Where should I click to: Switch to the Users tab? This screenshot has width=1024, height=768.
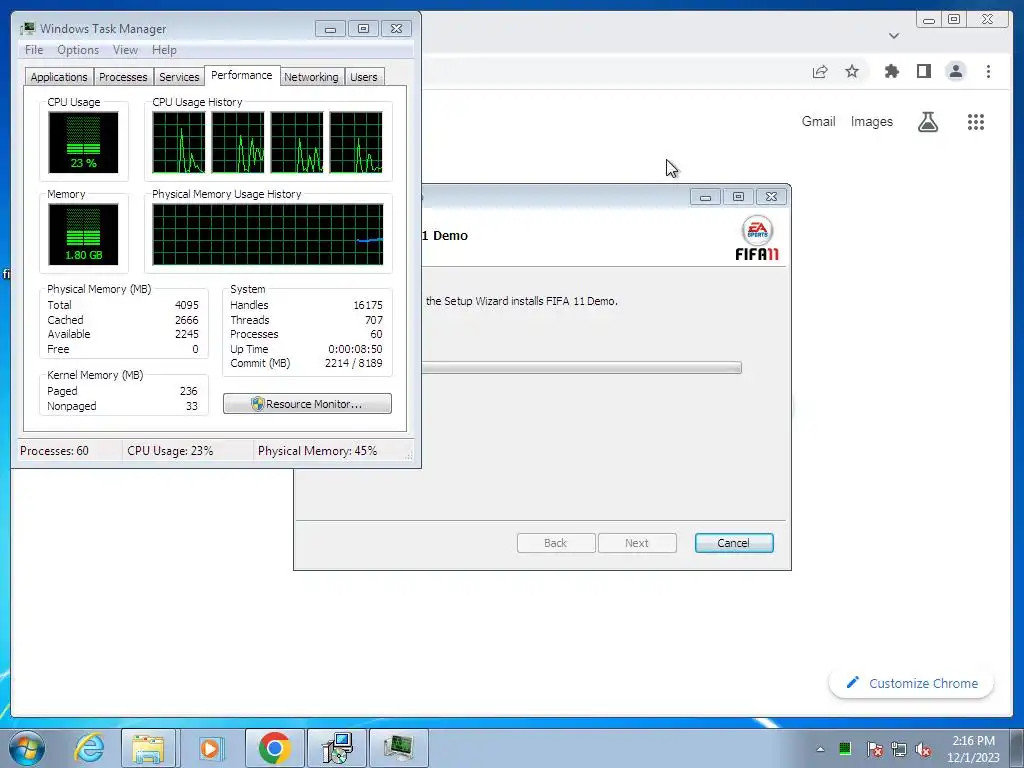tap(364, 77)
